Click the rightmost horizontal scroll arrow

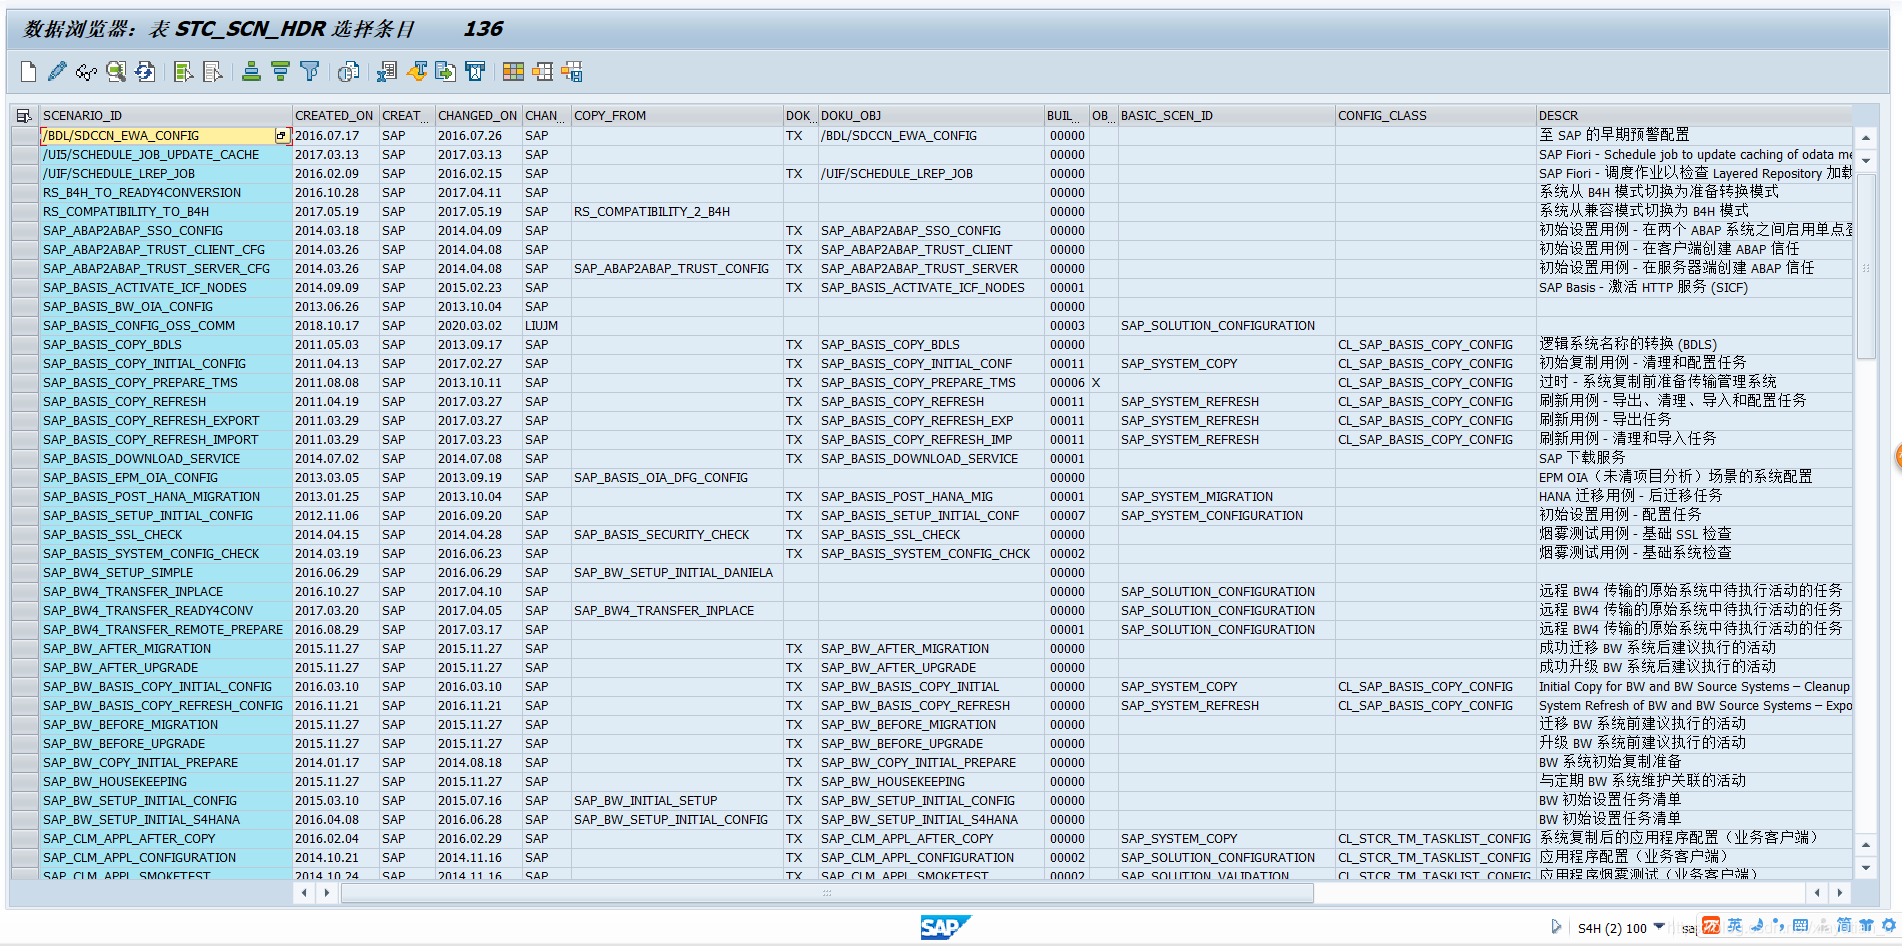(1839, 893)
